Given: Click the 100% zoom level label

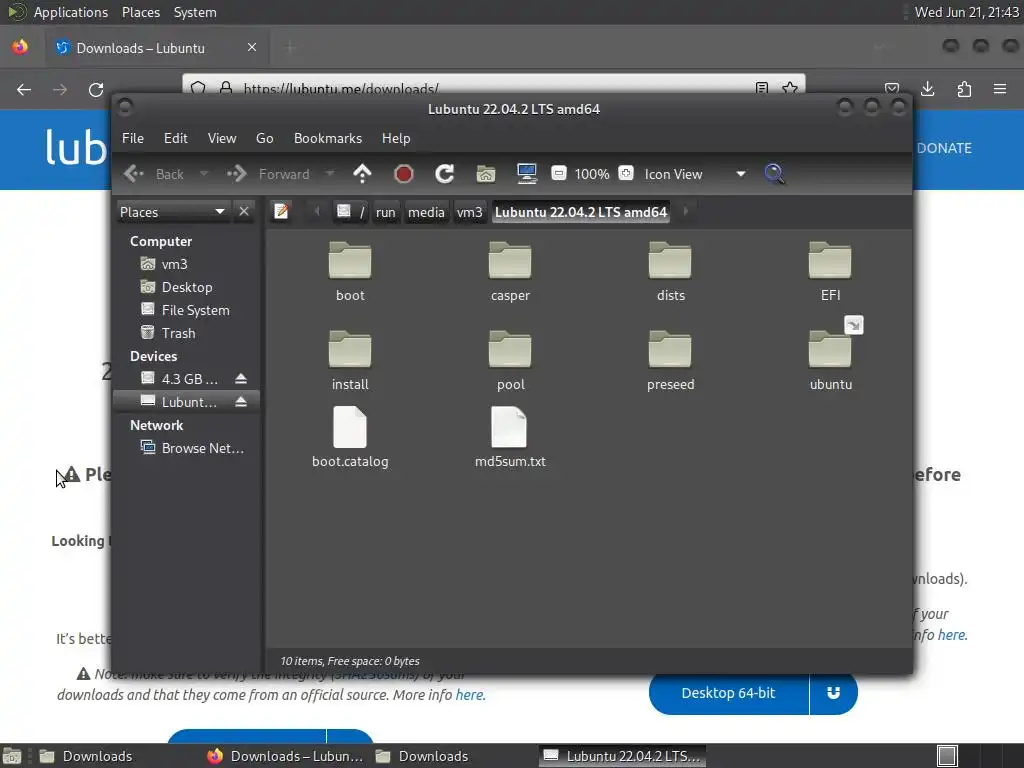Looking at the screenshot, I should pos(592,174).
